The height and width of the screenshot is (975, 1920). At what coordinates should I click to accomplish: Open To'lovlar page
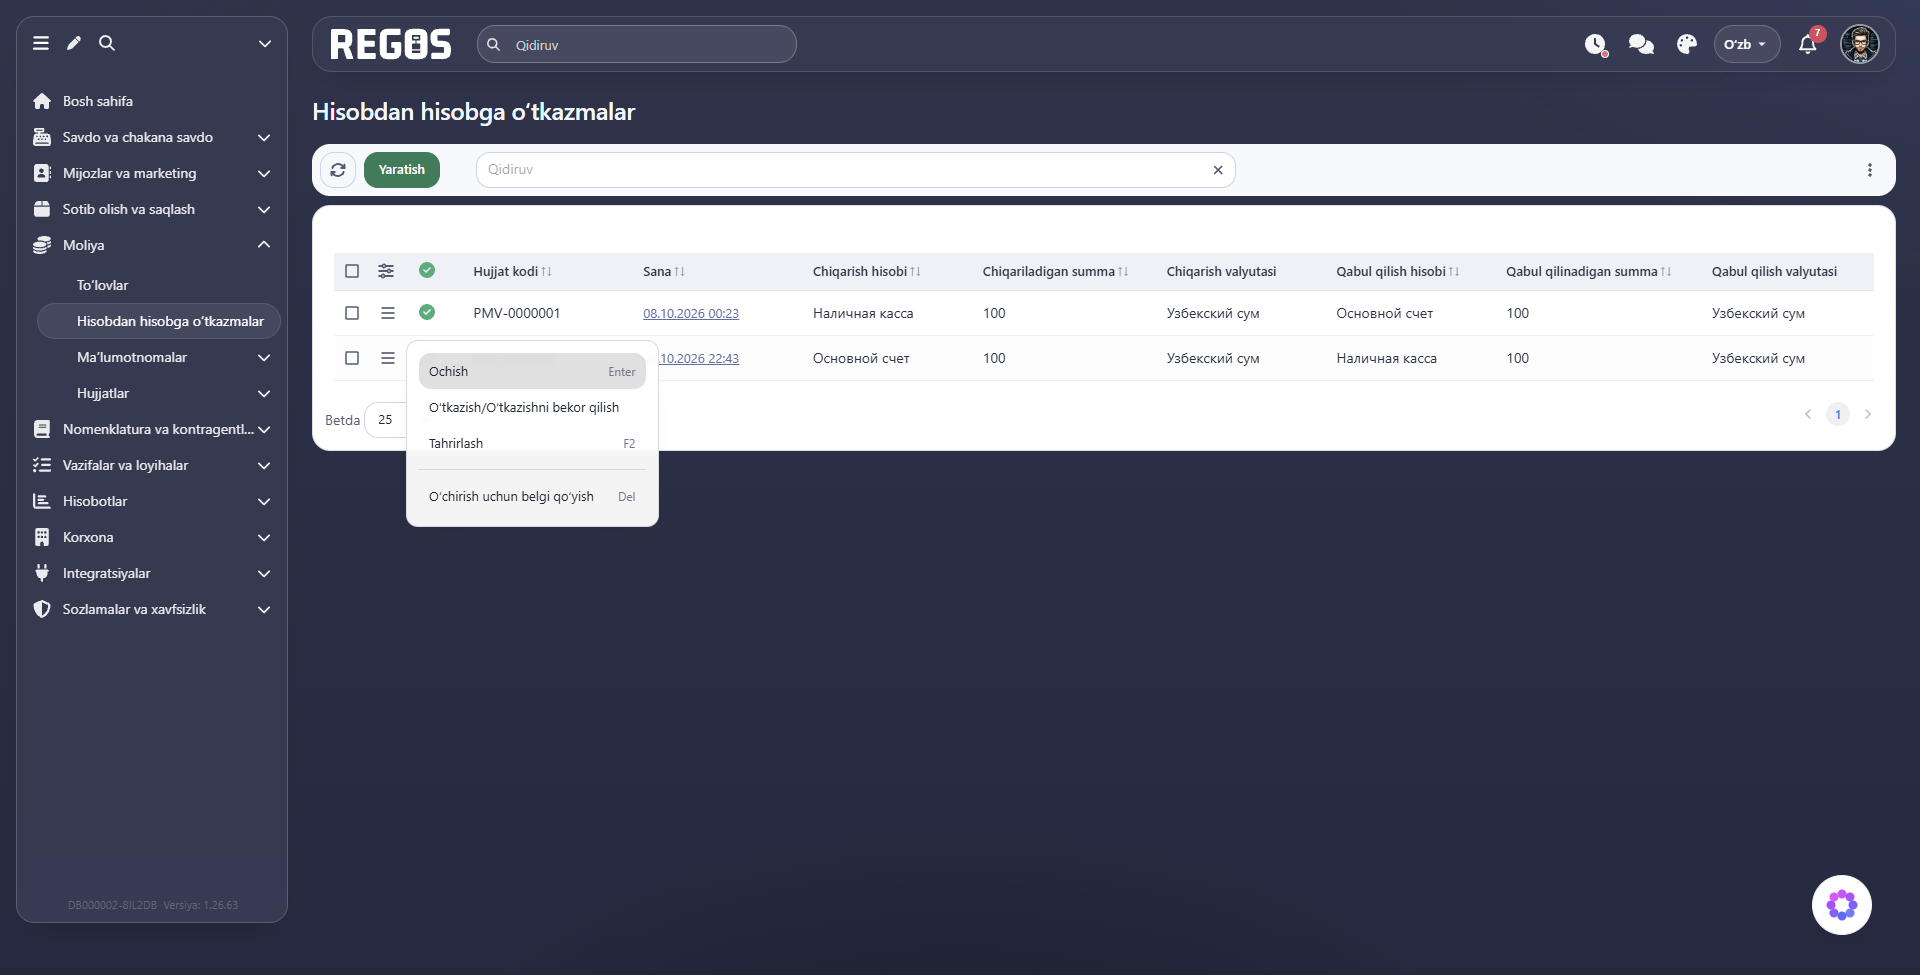point(158,285)
